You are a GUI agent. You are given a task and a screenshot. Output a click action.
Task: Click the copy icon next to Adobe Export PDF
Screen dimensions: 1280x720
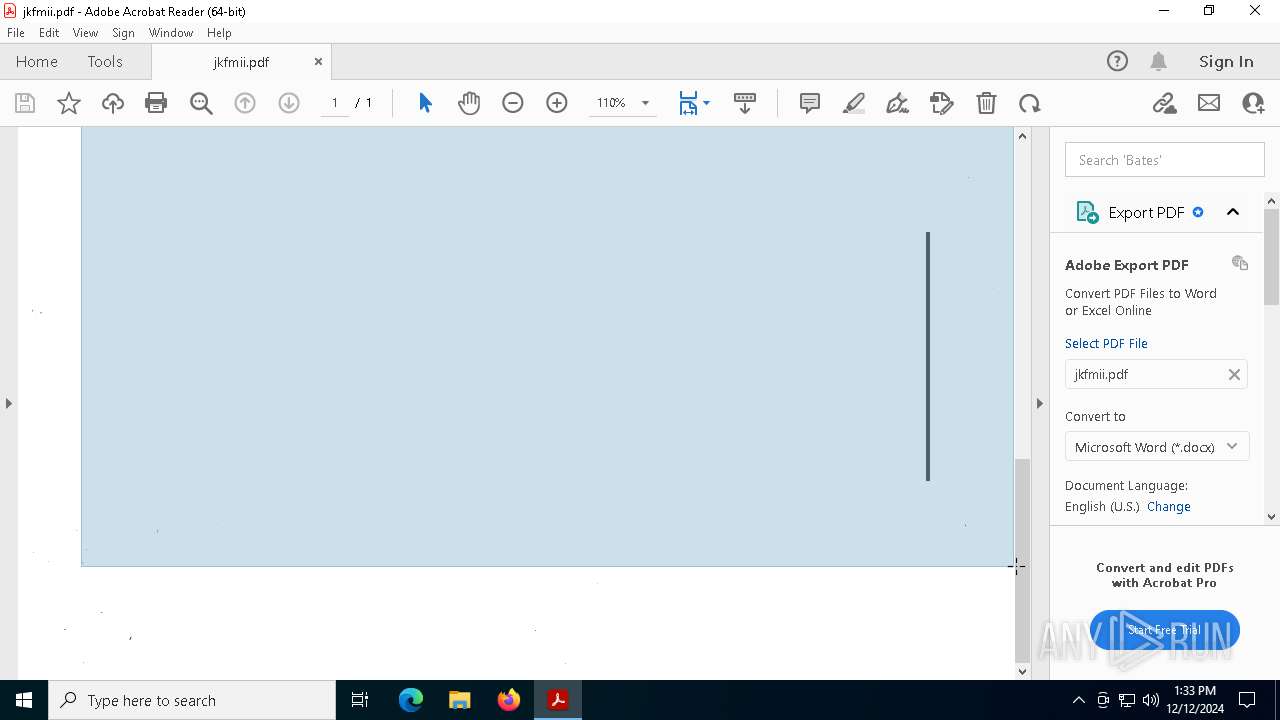click(x=1240, y=263)
